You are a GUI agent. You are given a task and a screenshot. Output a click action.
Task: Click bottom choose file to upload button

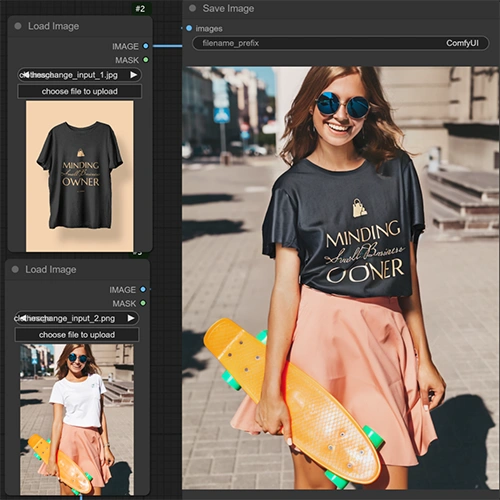77,335
